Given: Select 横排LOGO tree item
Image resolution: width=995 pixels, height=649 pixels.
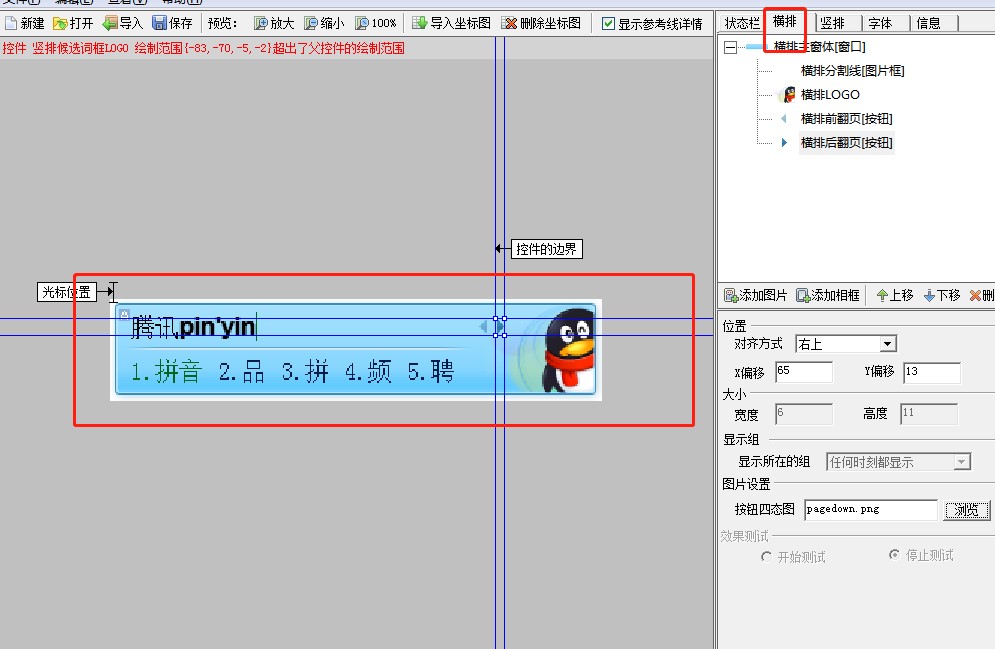Looking at the screenshot, I should coord(830,95).
